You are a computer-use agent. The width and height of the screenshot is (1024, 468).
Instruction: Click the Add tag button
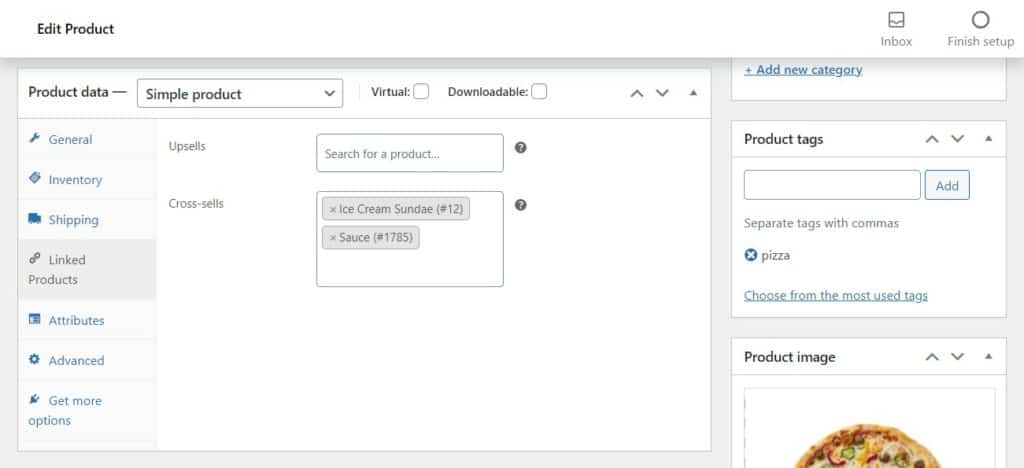pos(947,185)
